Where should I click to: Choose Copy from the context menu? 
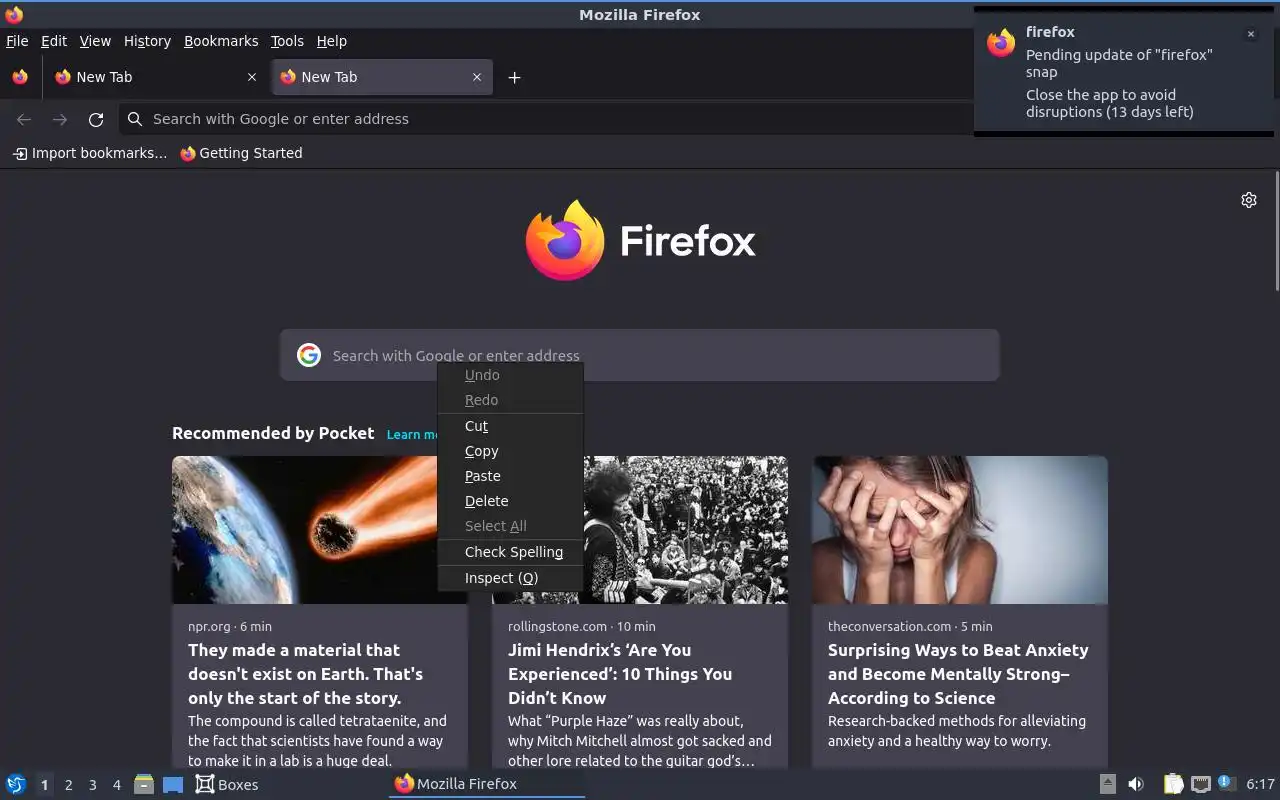pyautogui.click(x=510, y=451)
